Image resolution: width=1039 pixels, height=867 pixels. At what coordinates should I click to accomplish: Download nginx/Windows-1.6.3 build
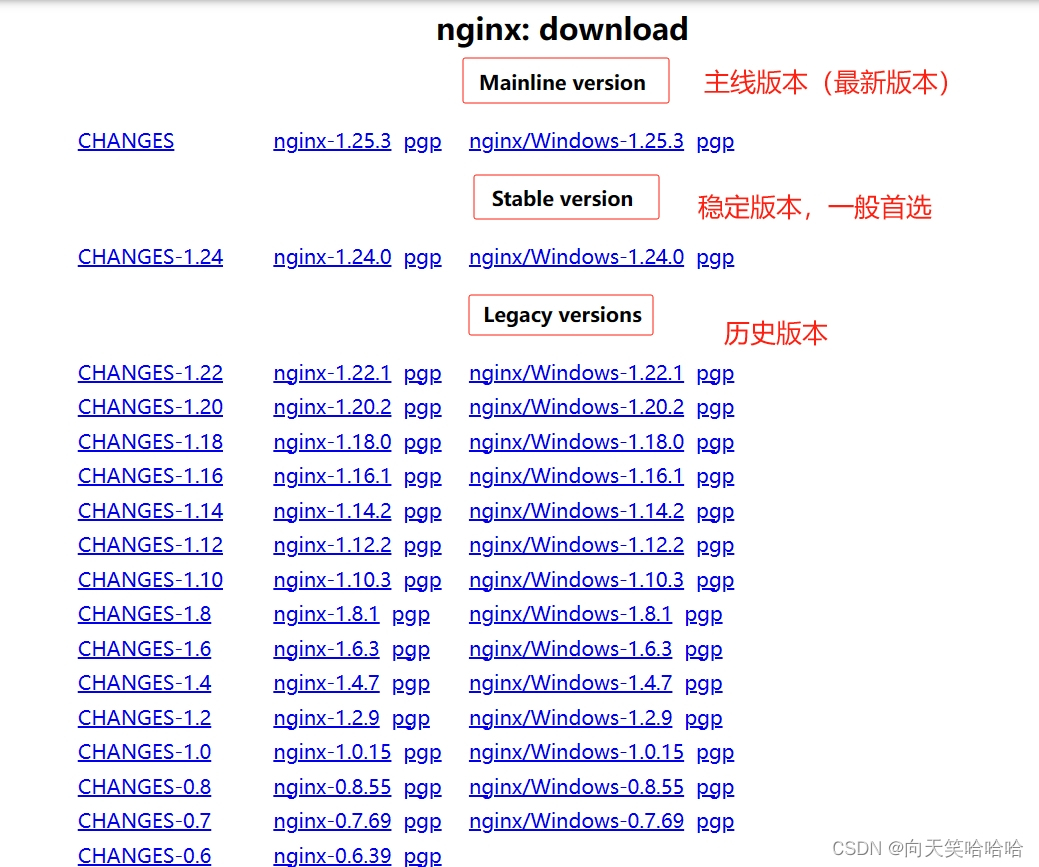pos(570,649)
